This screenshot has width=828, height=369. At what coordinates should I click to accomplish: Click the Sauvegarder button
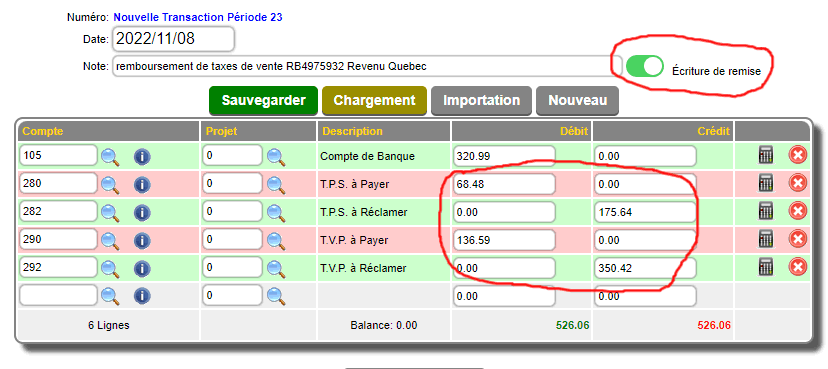pos(264,101)
